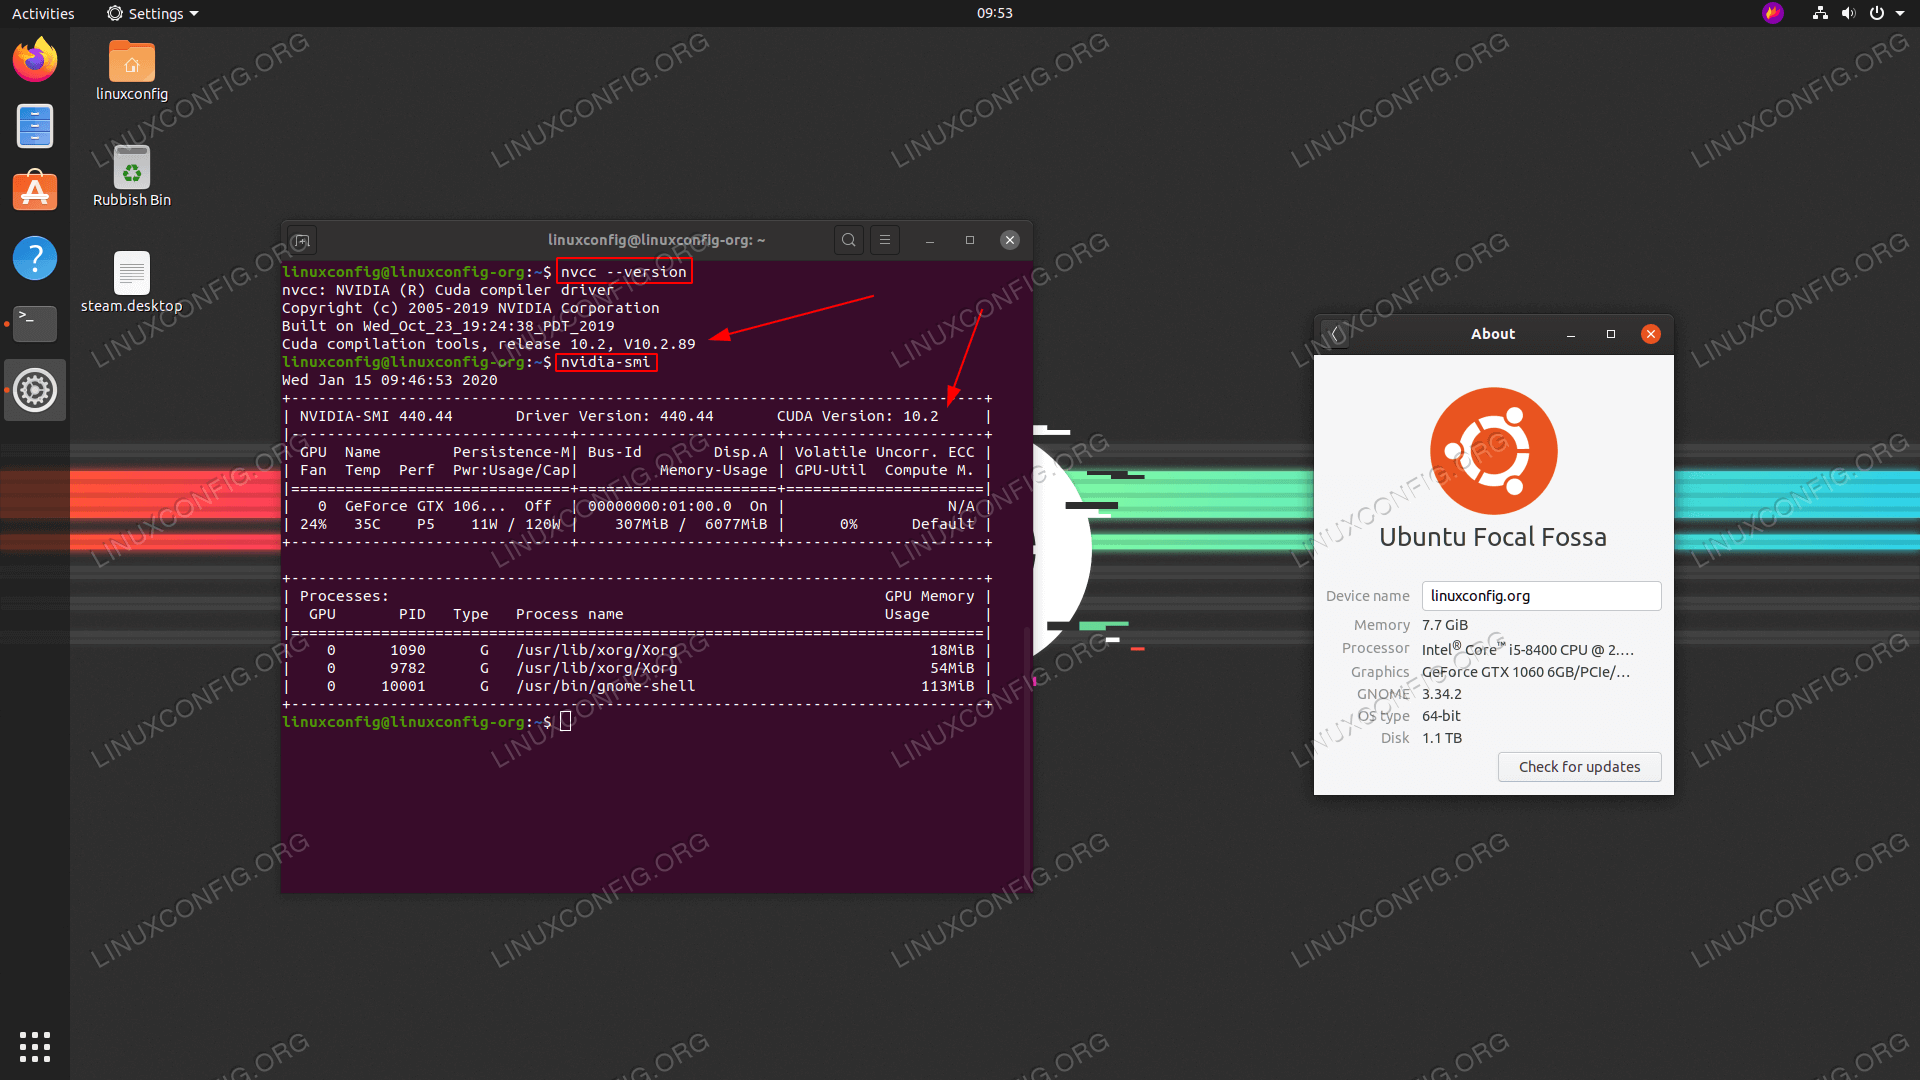Click GNOME version '3.34.2'
This screenshot has height=1080, width=1920.
1442,694
